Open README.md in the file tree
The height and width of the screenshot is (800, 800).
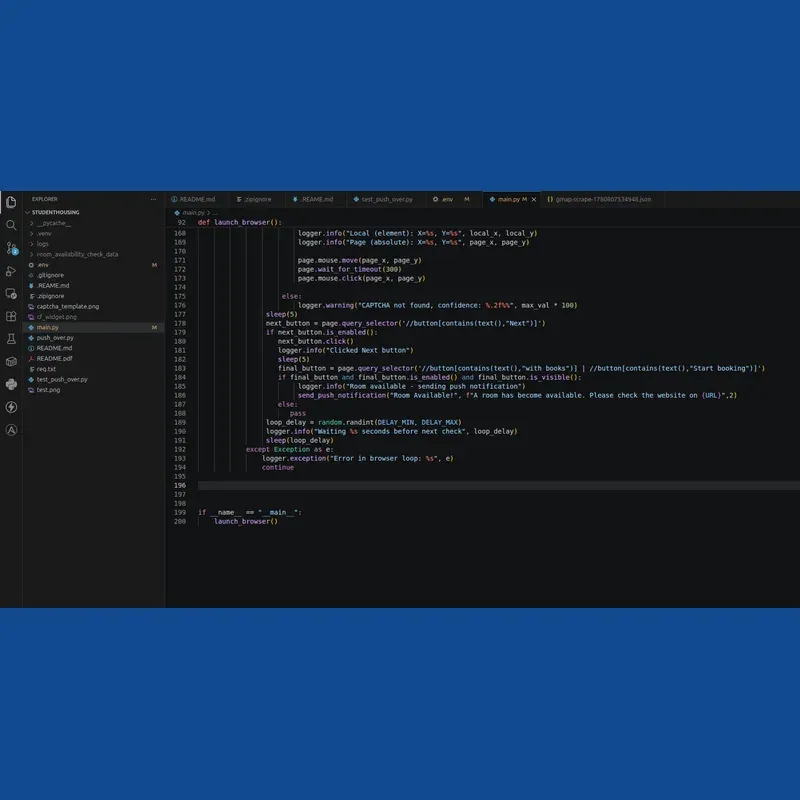point(93,348)
